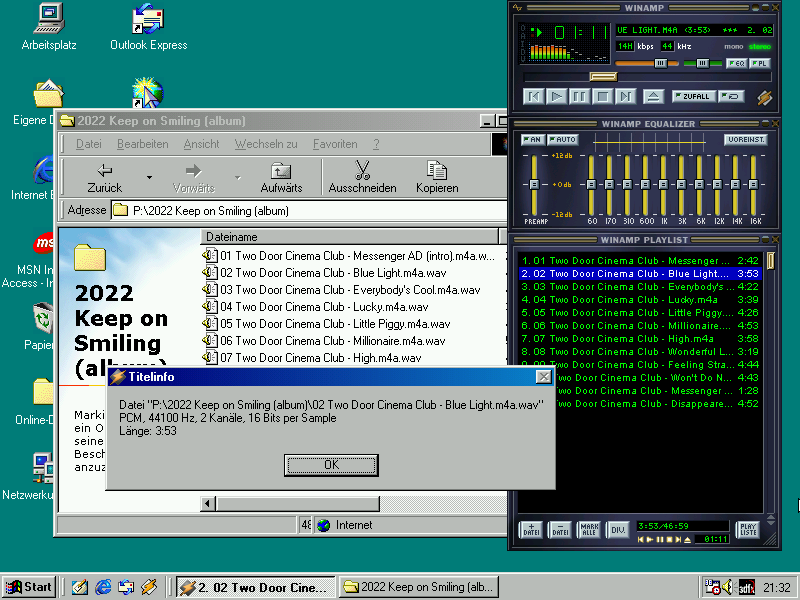Click the Winamp eject button
Screen dimensions: 800x600
[x=654, y=96]
